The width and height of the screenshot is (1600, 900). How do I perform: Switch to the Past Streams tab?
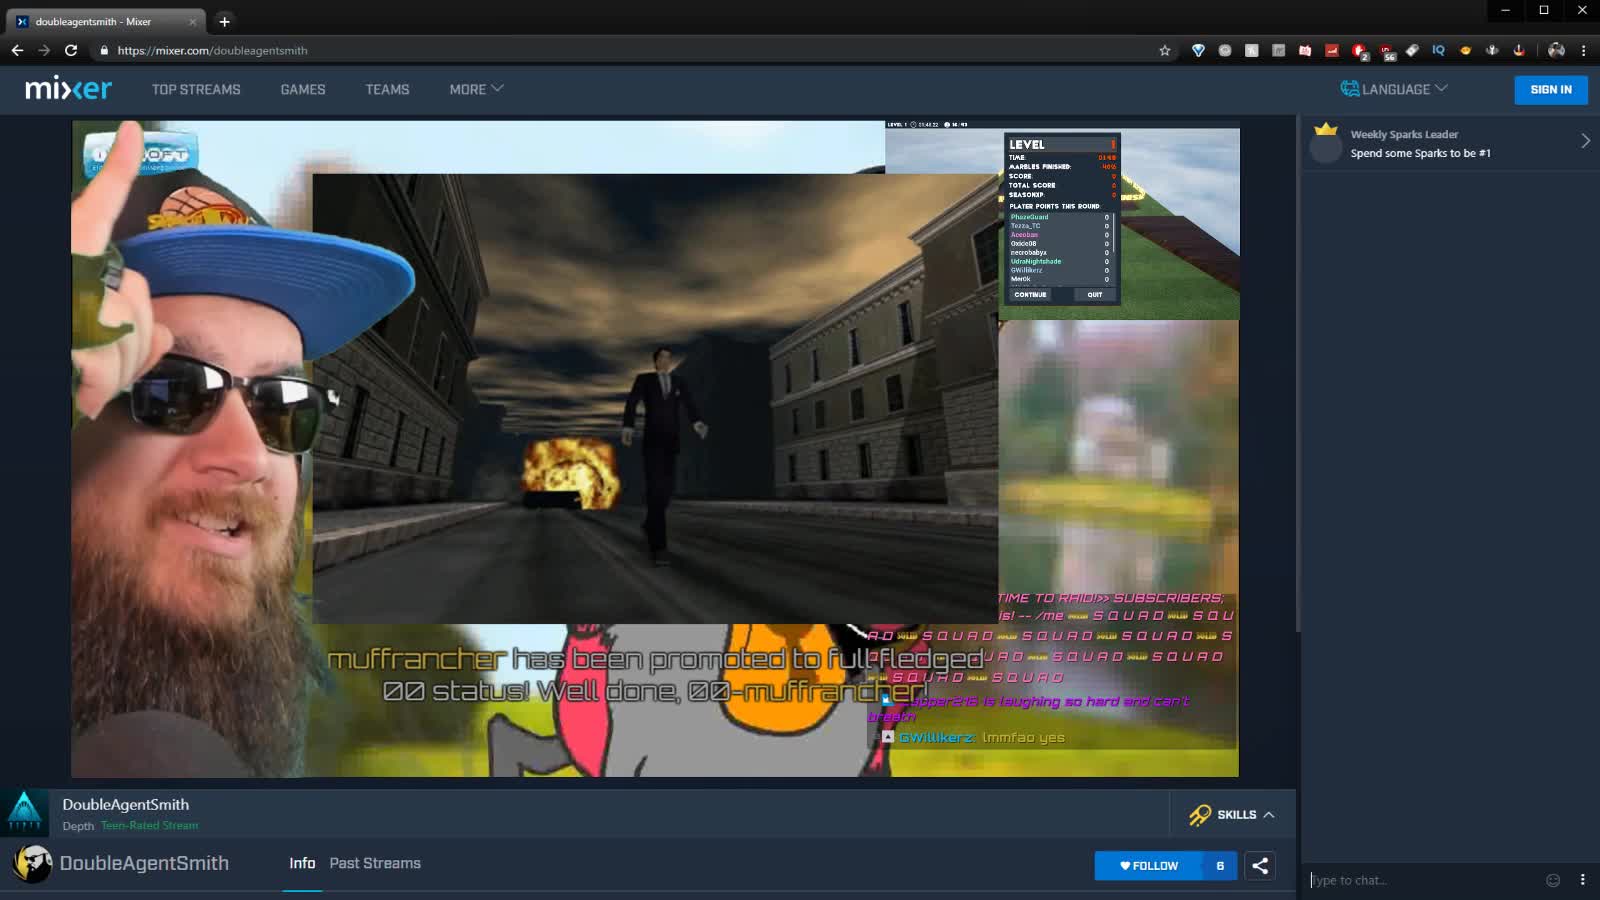375,863
